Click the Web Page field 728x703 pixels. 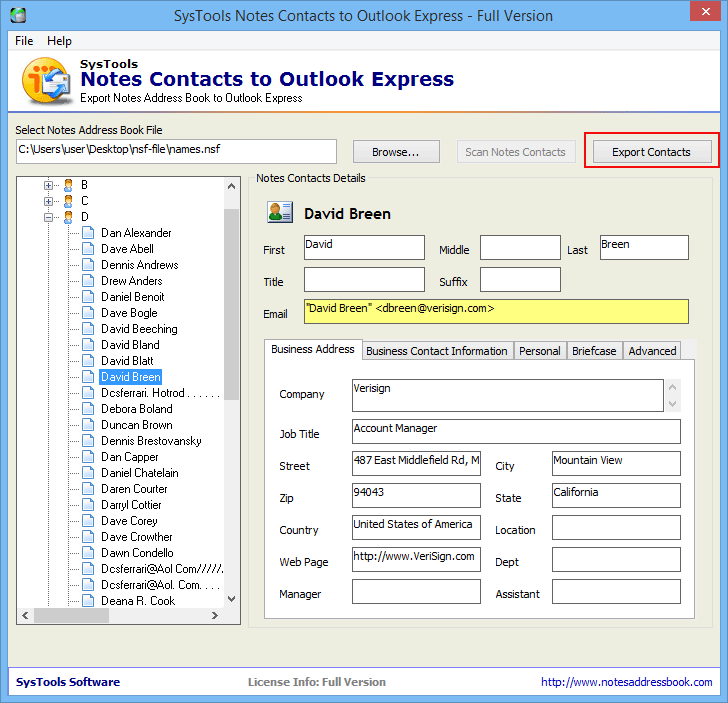(416, 559)
